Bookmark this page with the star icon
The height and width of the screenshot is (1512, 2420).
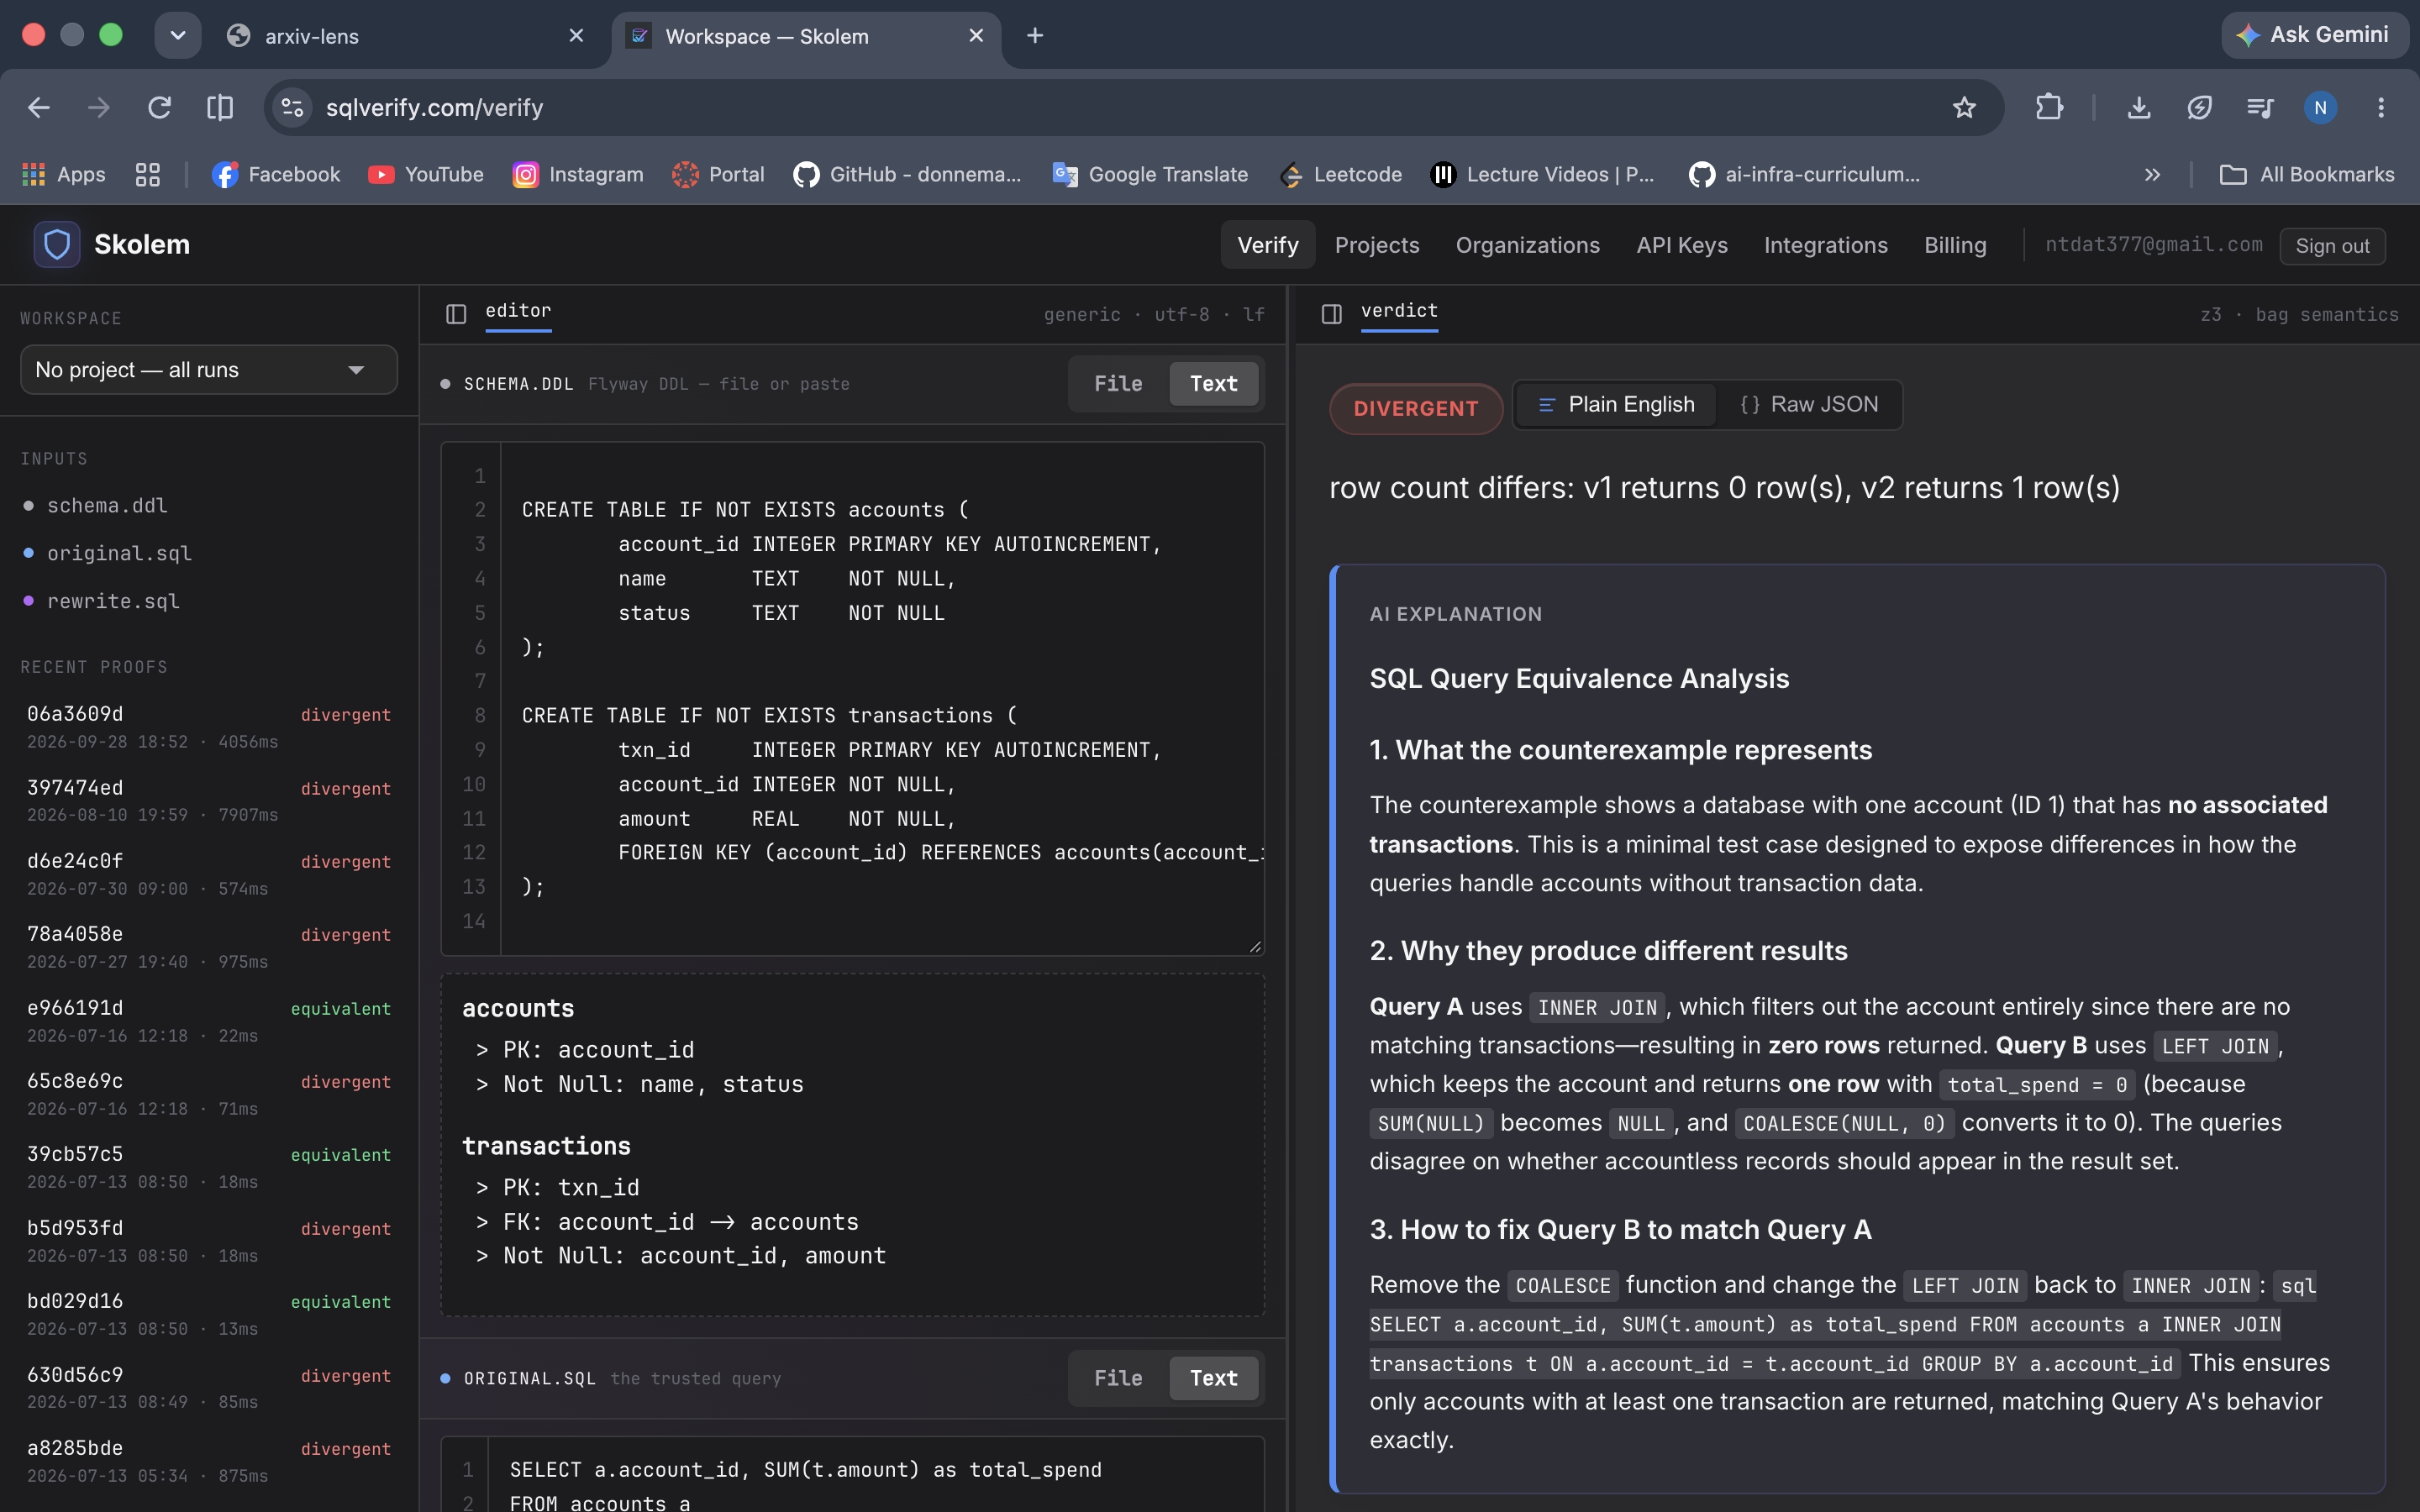point(1964,107)
